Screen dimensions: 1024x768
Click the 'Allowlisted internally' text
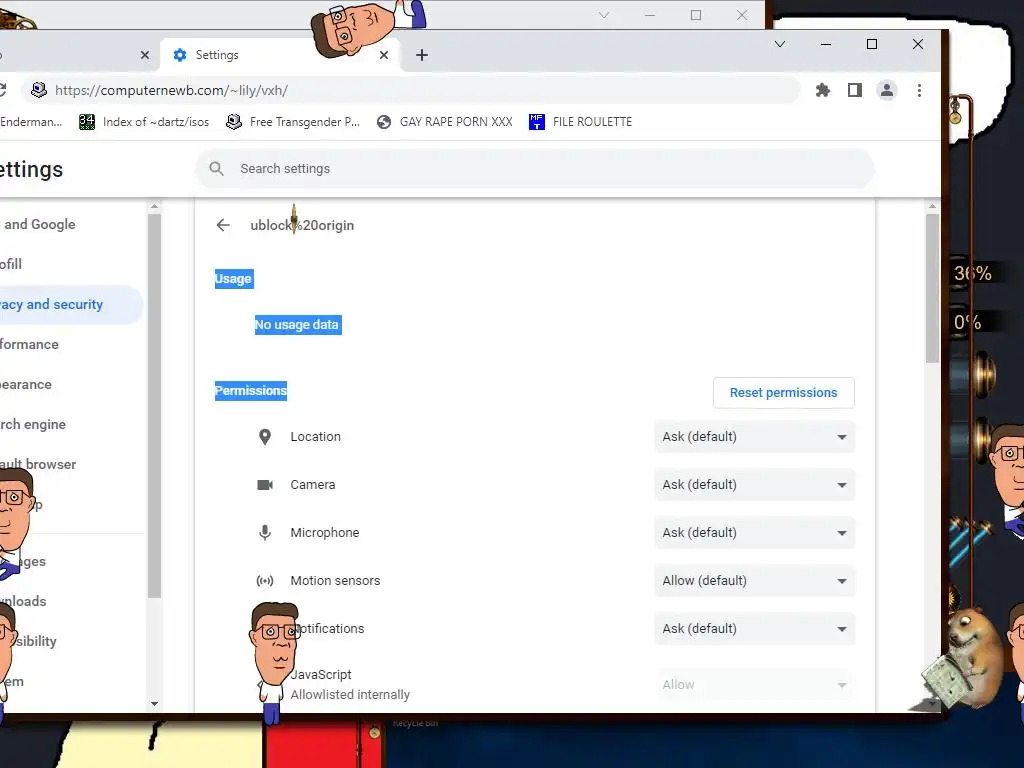click(350, 695)
